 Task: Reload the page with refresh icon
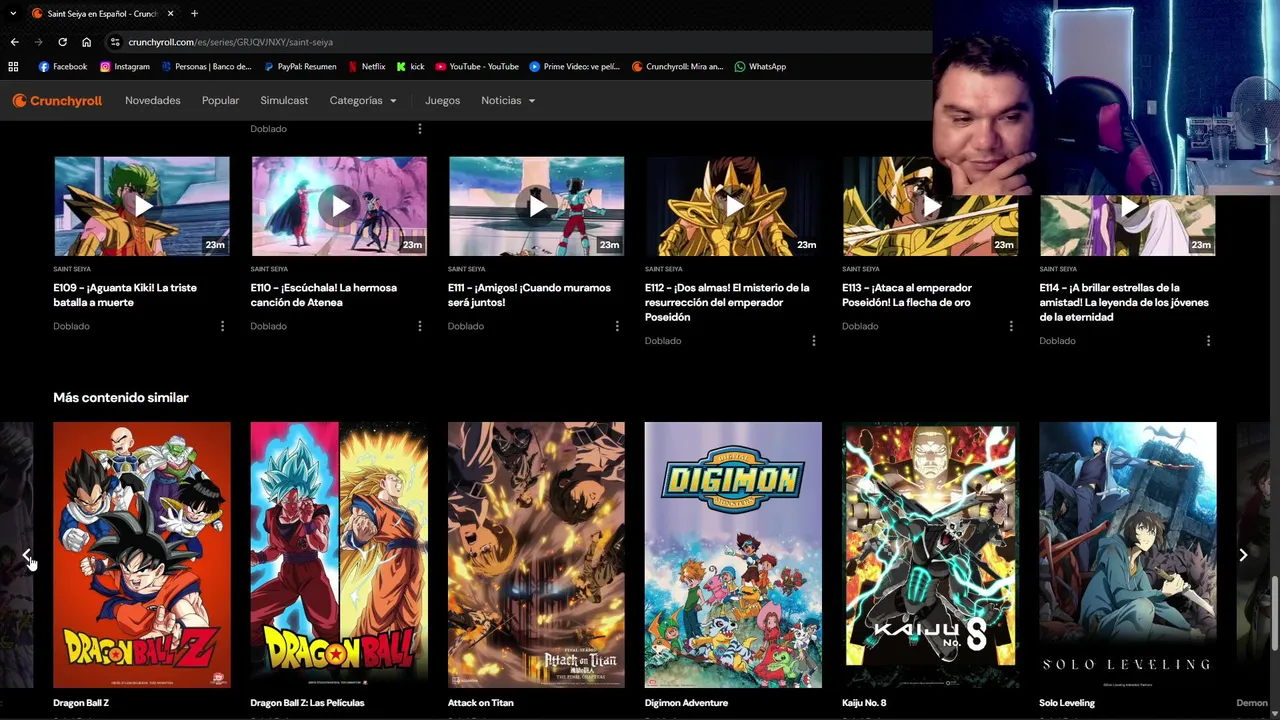[62, 42]
